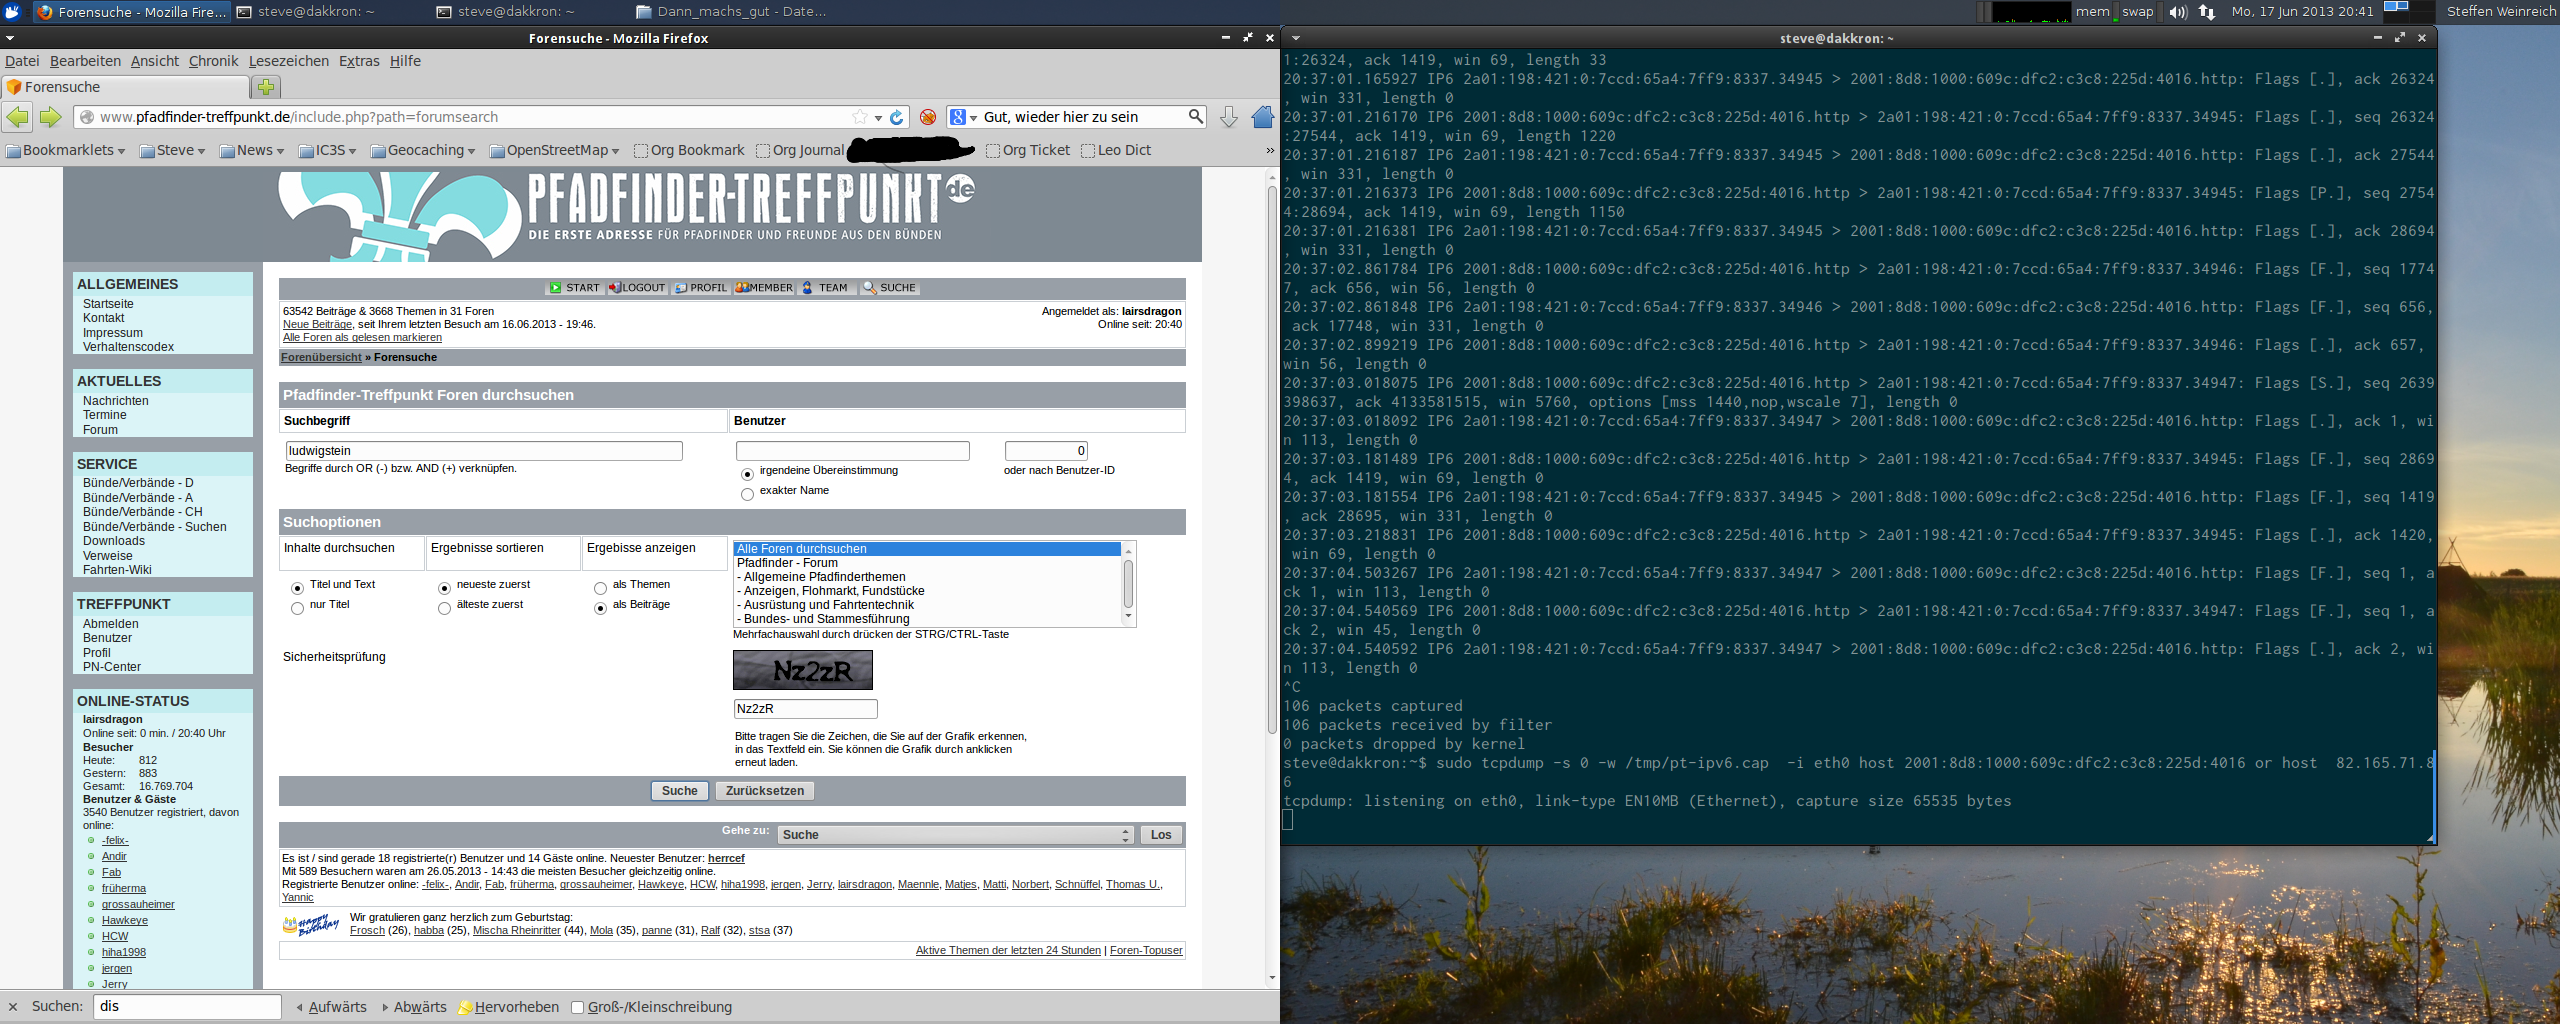Choose 'nur Titel' search scope
2560x1024 pixels.
point(297,608)
